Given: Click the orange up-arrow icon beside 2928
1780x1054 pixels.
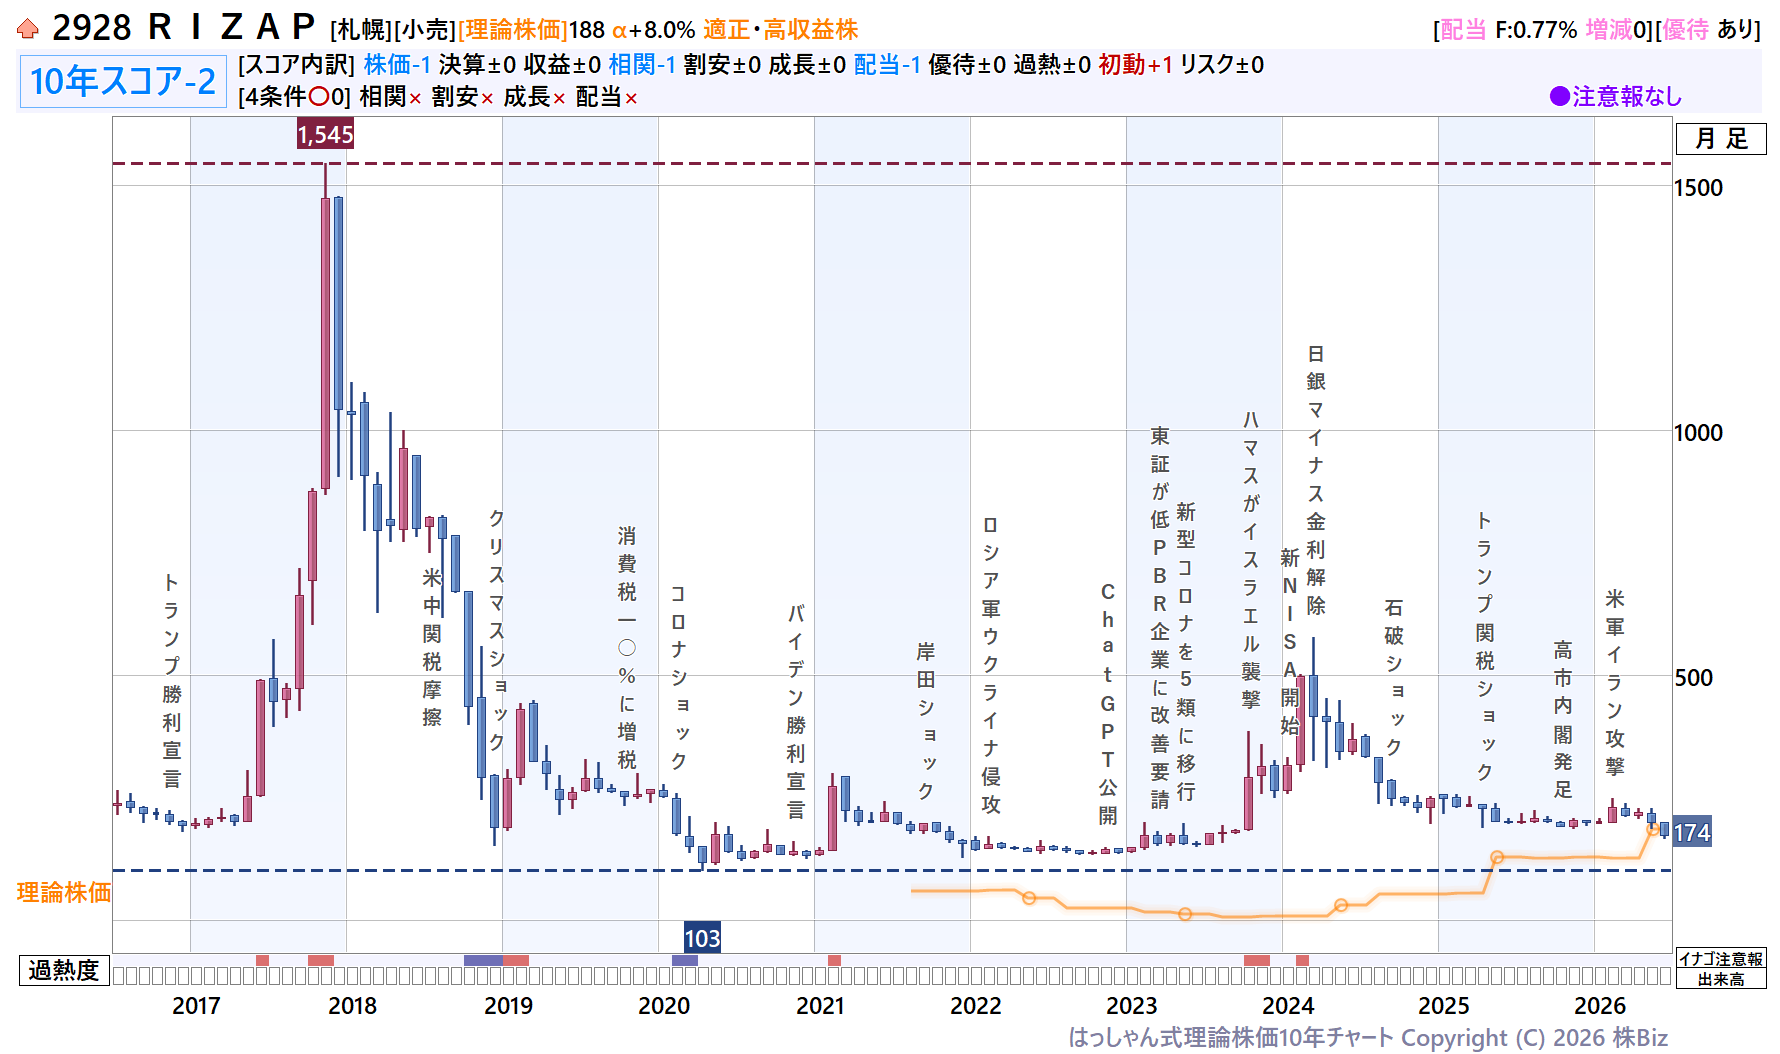Looking at the screenshot, I should (x=28, y=29).
